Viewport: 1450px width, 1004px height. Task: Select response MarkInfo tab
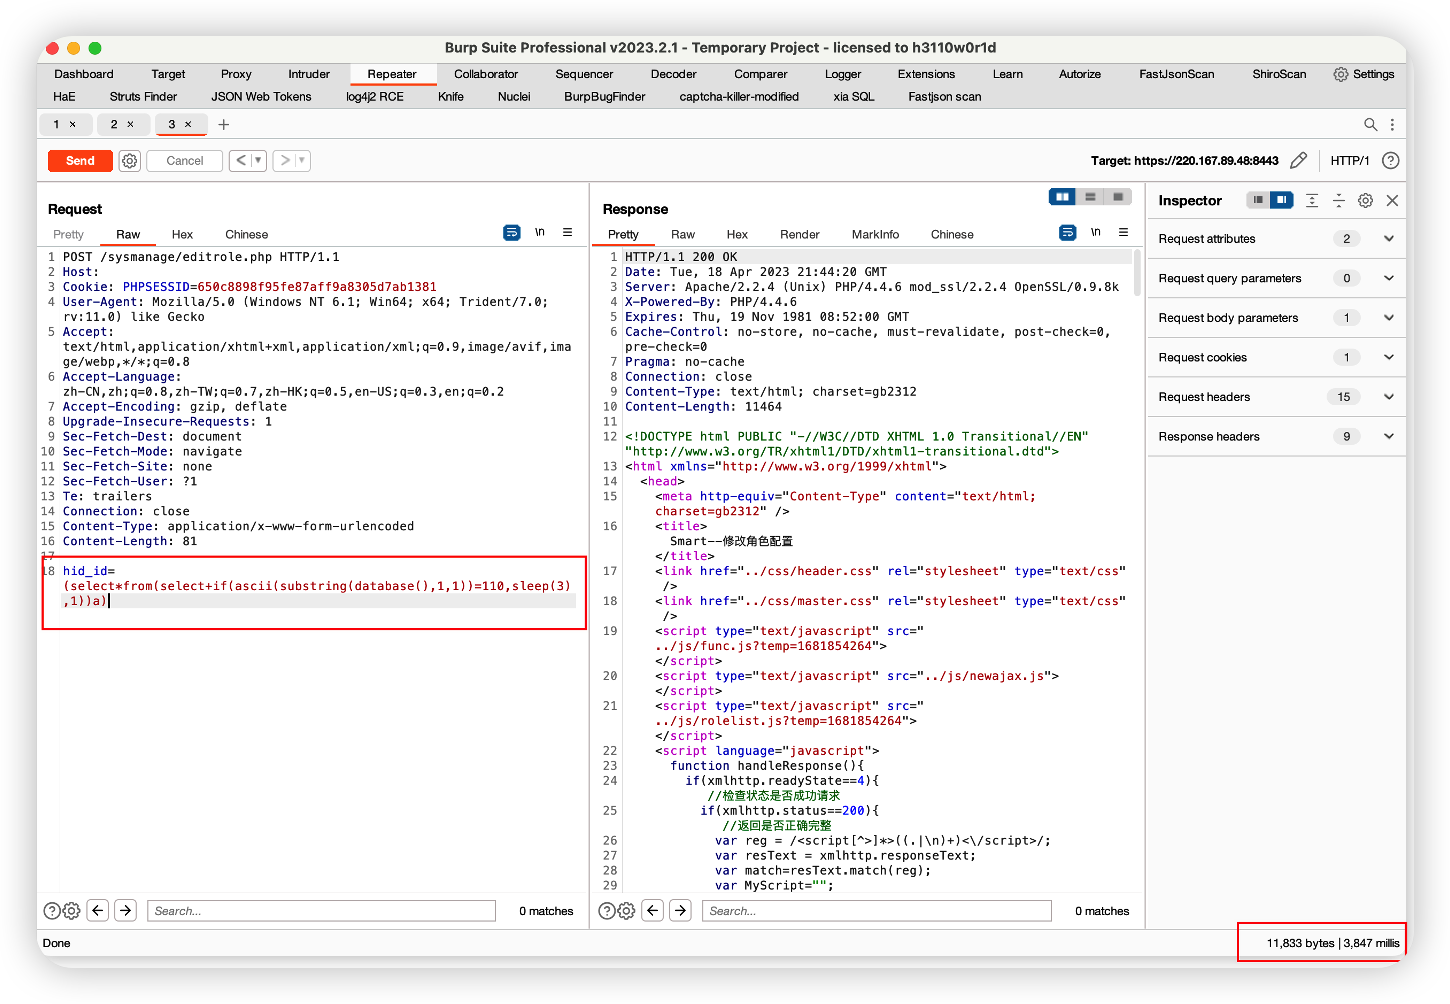click(x=875, y=234)
